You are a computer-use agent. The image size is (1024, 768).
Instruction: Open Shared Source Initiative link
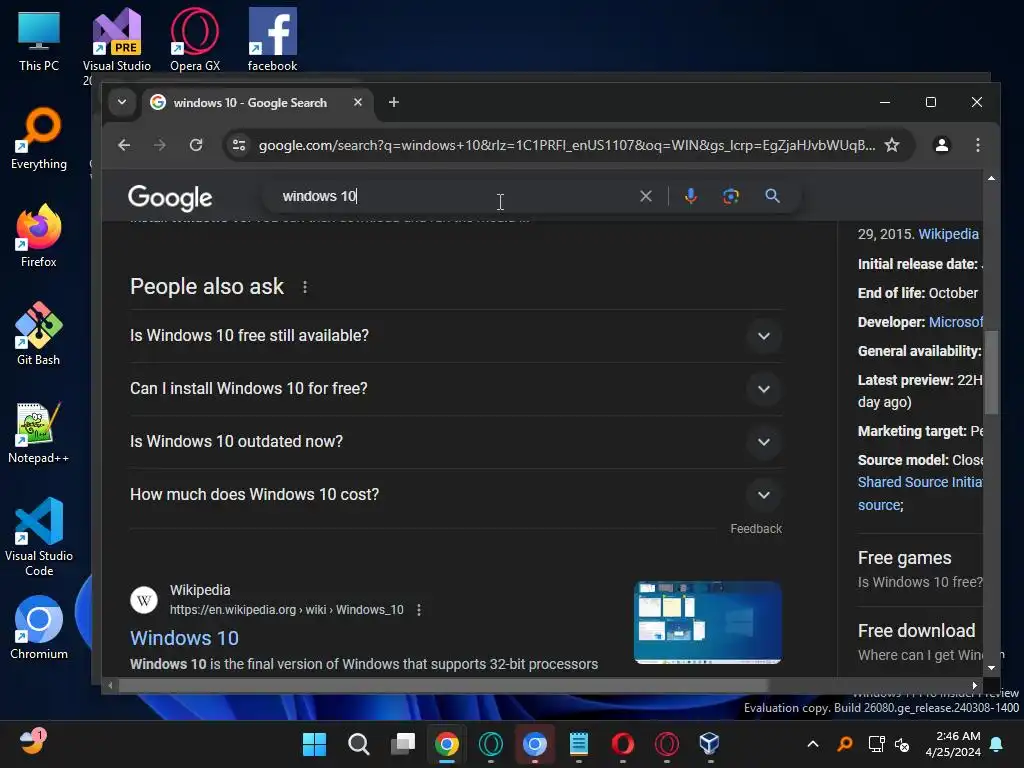(920, 482)
